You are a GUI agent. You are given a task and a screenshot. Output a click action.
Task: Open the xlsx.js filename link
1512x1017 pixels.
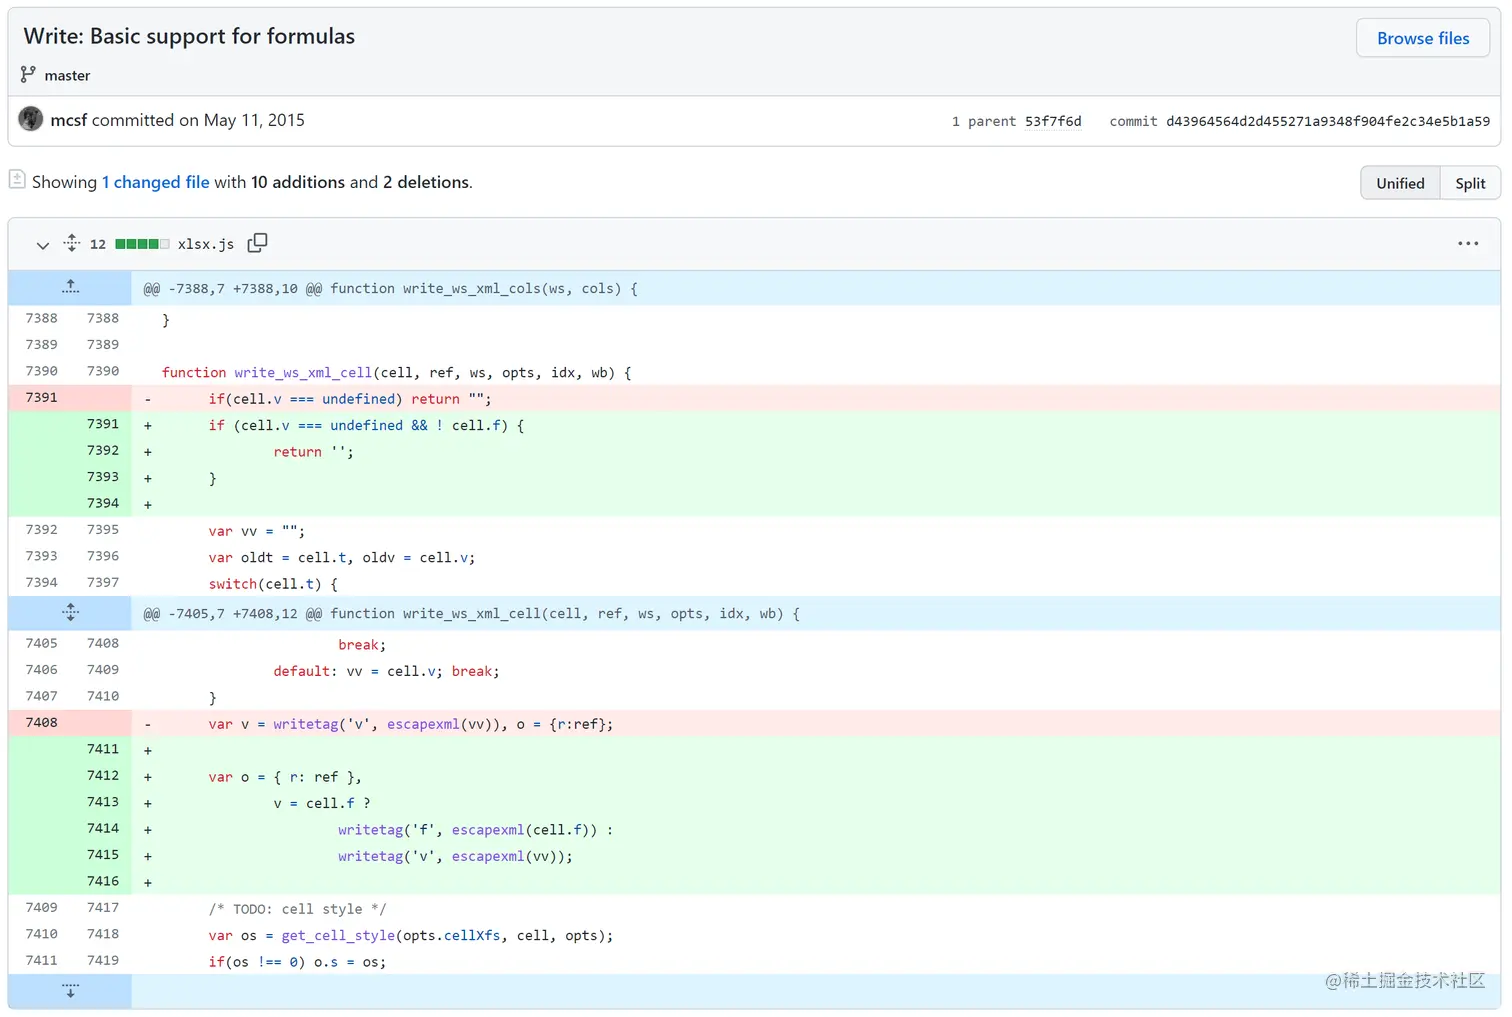tap(206, 243)
